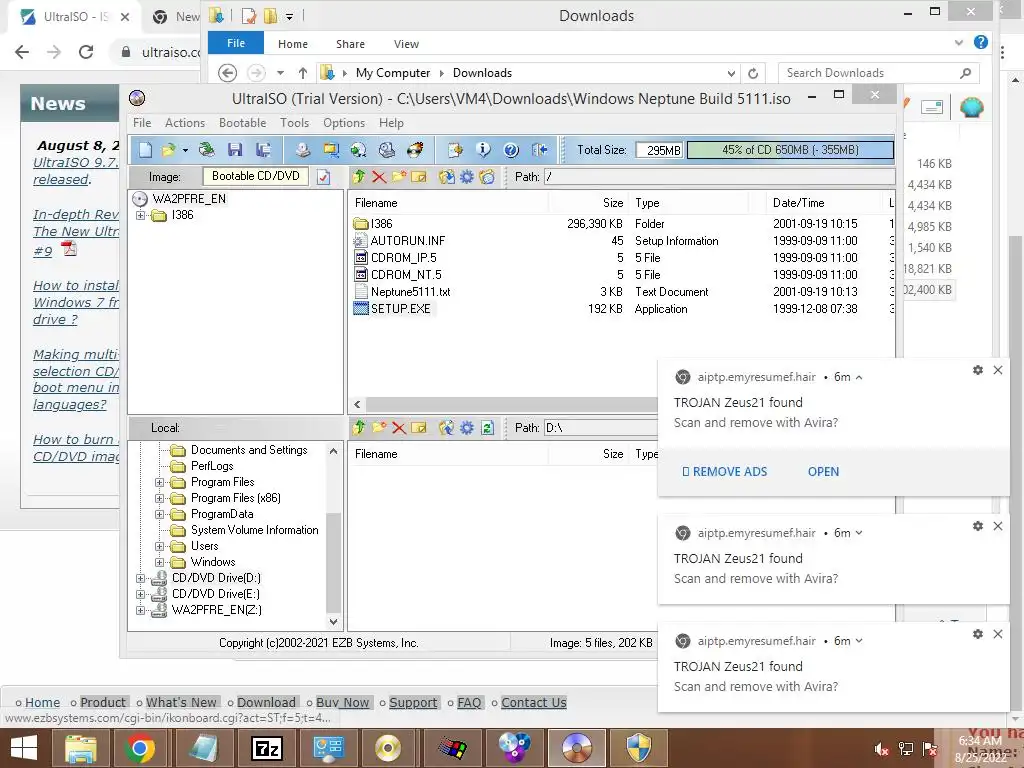Click the Save As toolbar icon
Screen dimensions: 1024x768
point(263,150)
